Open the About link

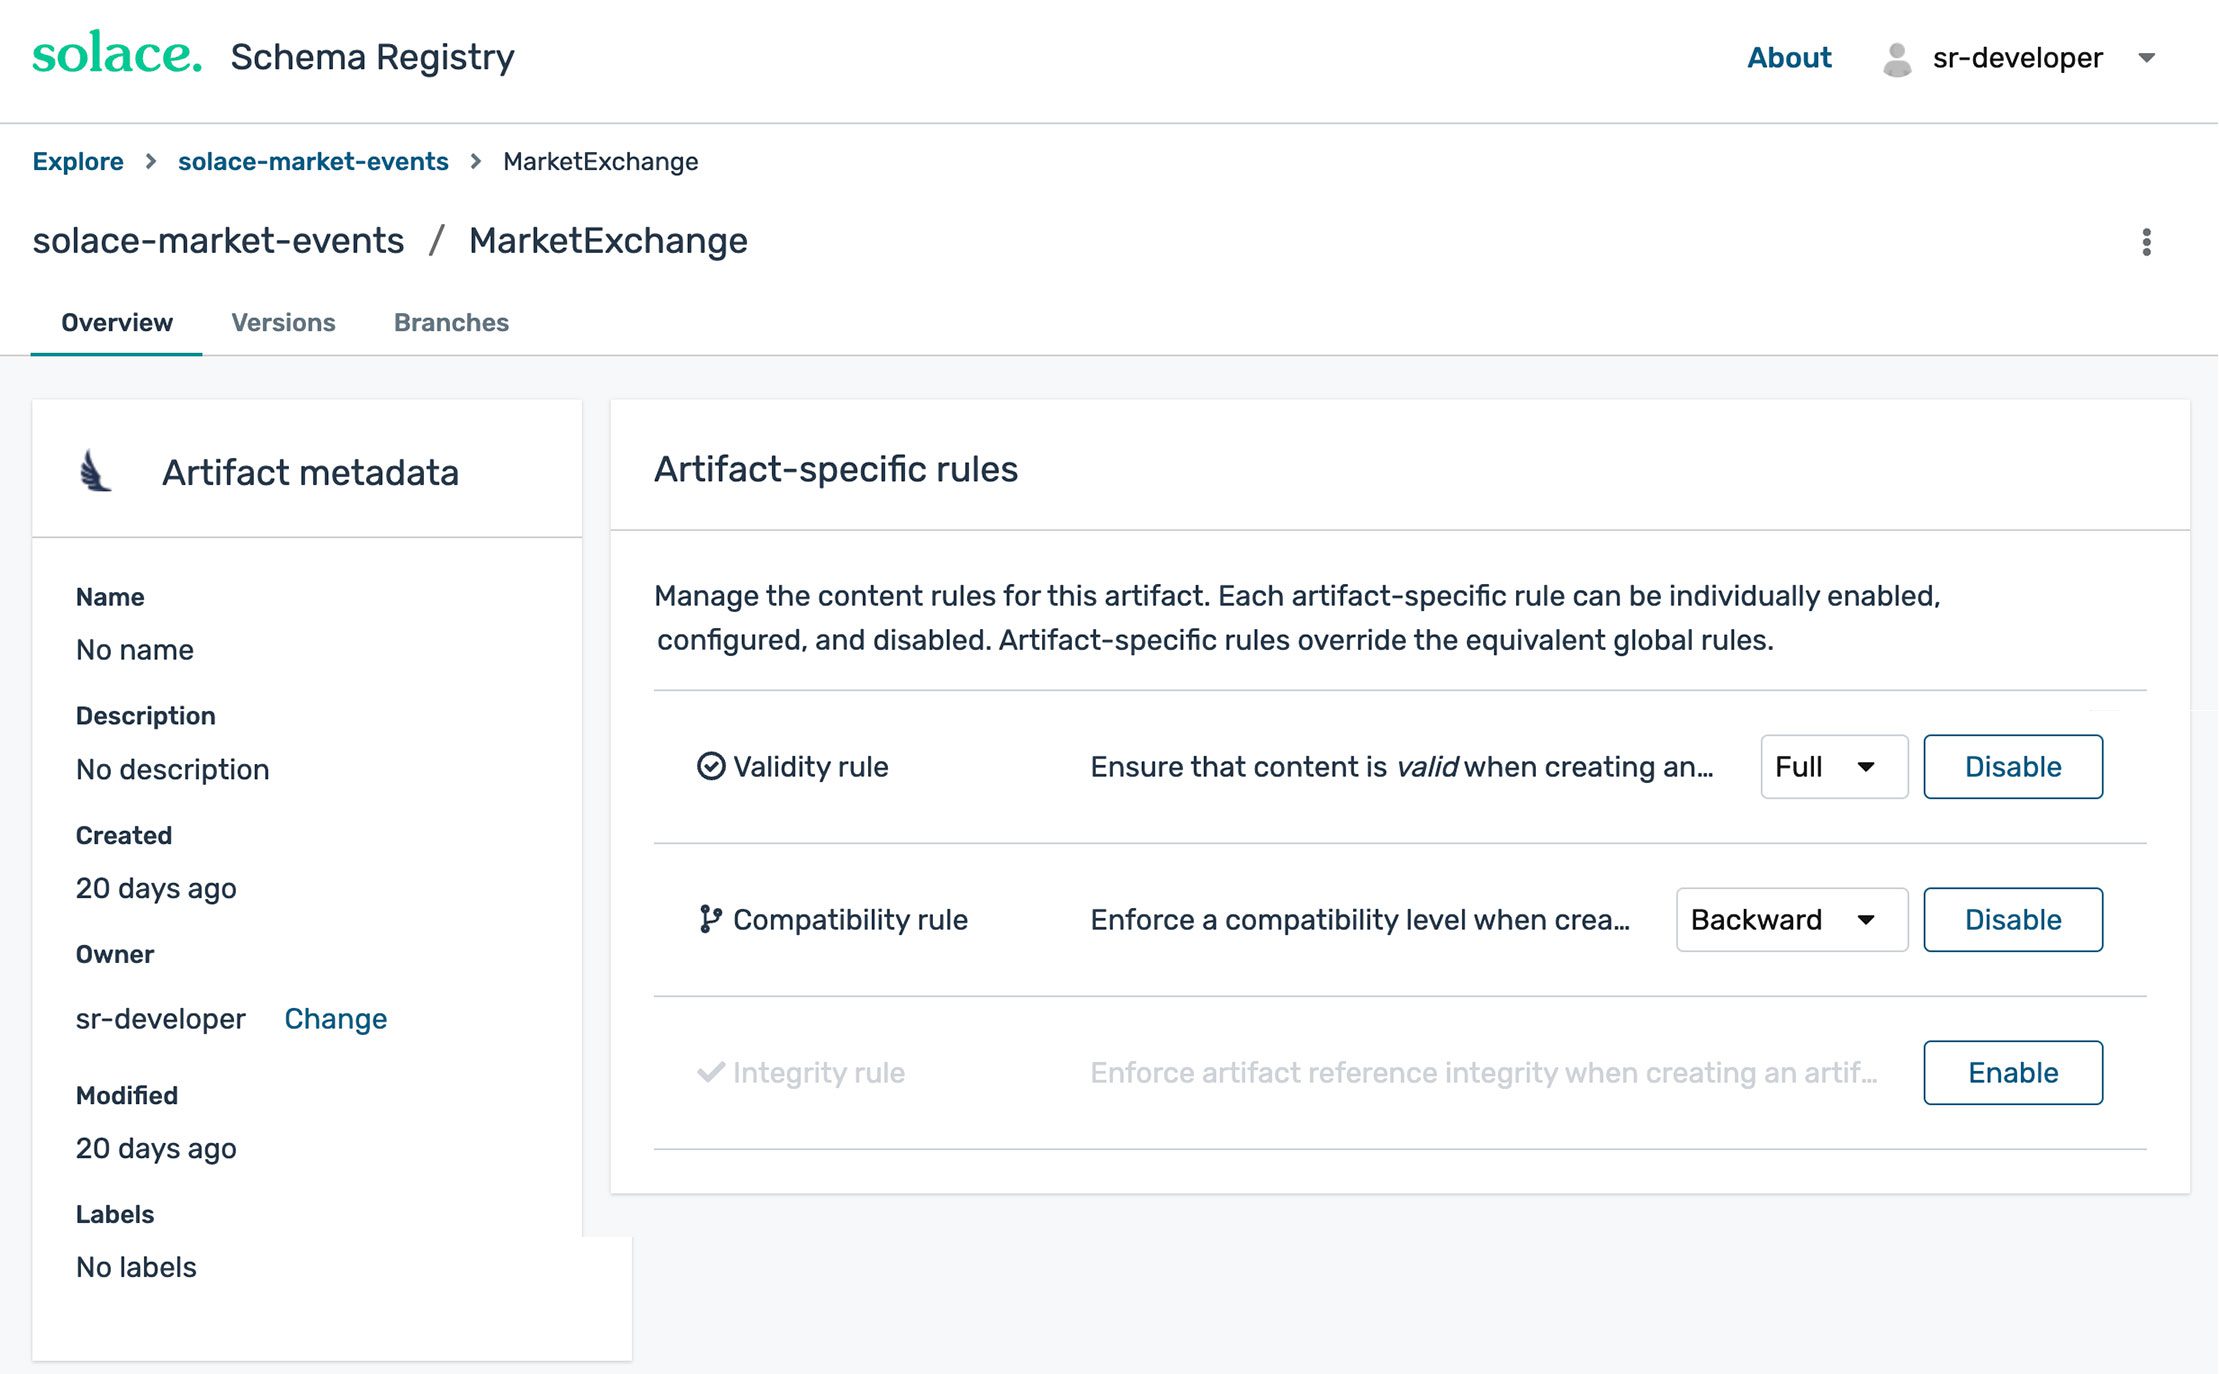(x=1789, y=58)
